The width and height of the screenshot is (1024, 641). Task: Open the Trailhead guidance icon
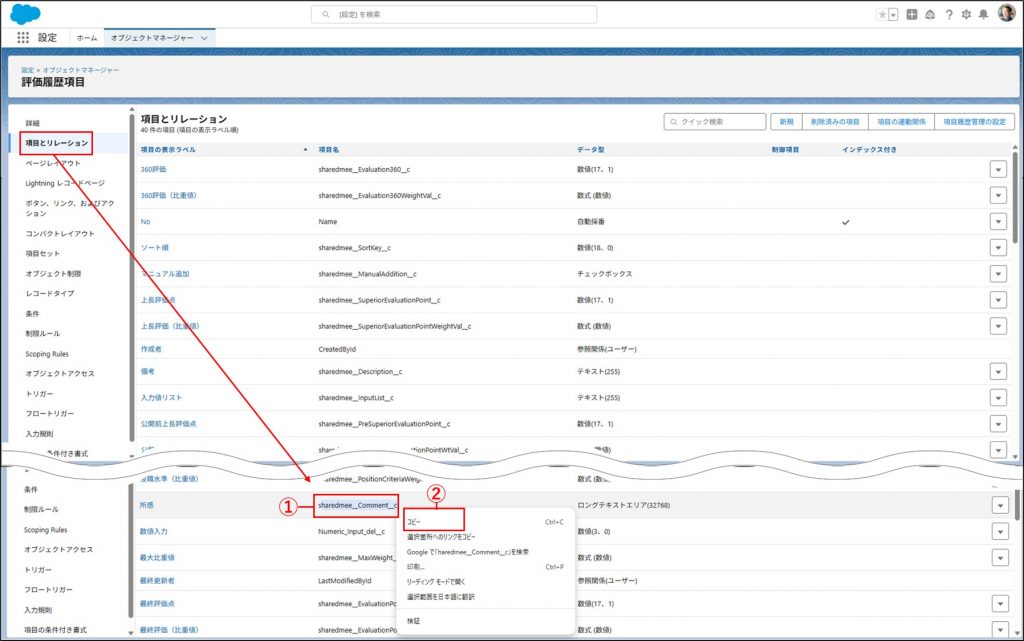tap(930, 15)
